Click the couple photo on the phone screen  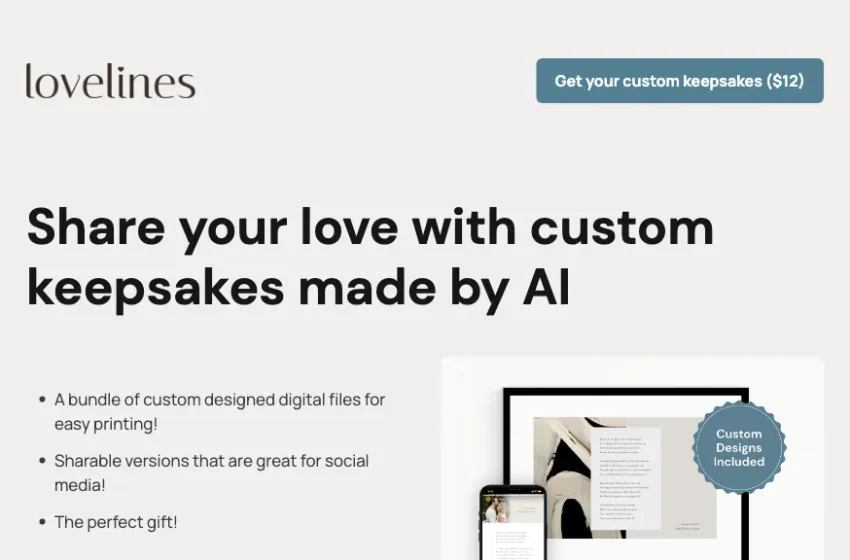[x=497, y=510]
